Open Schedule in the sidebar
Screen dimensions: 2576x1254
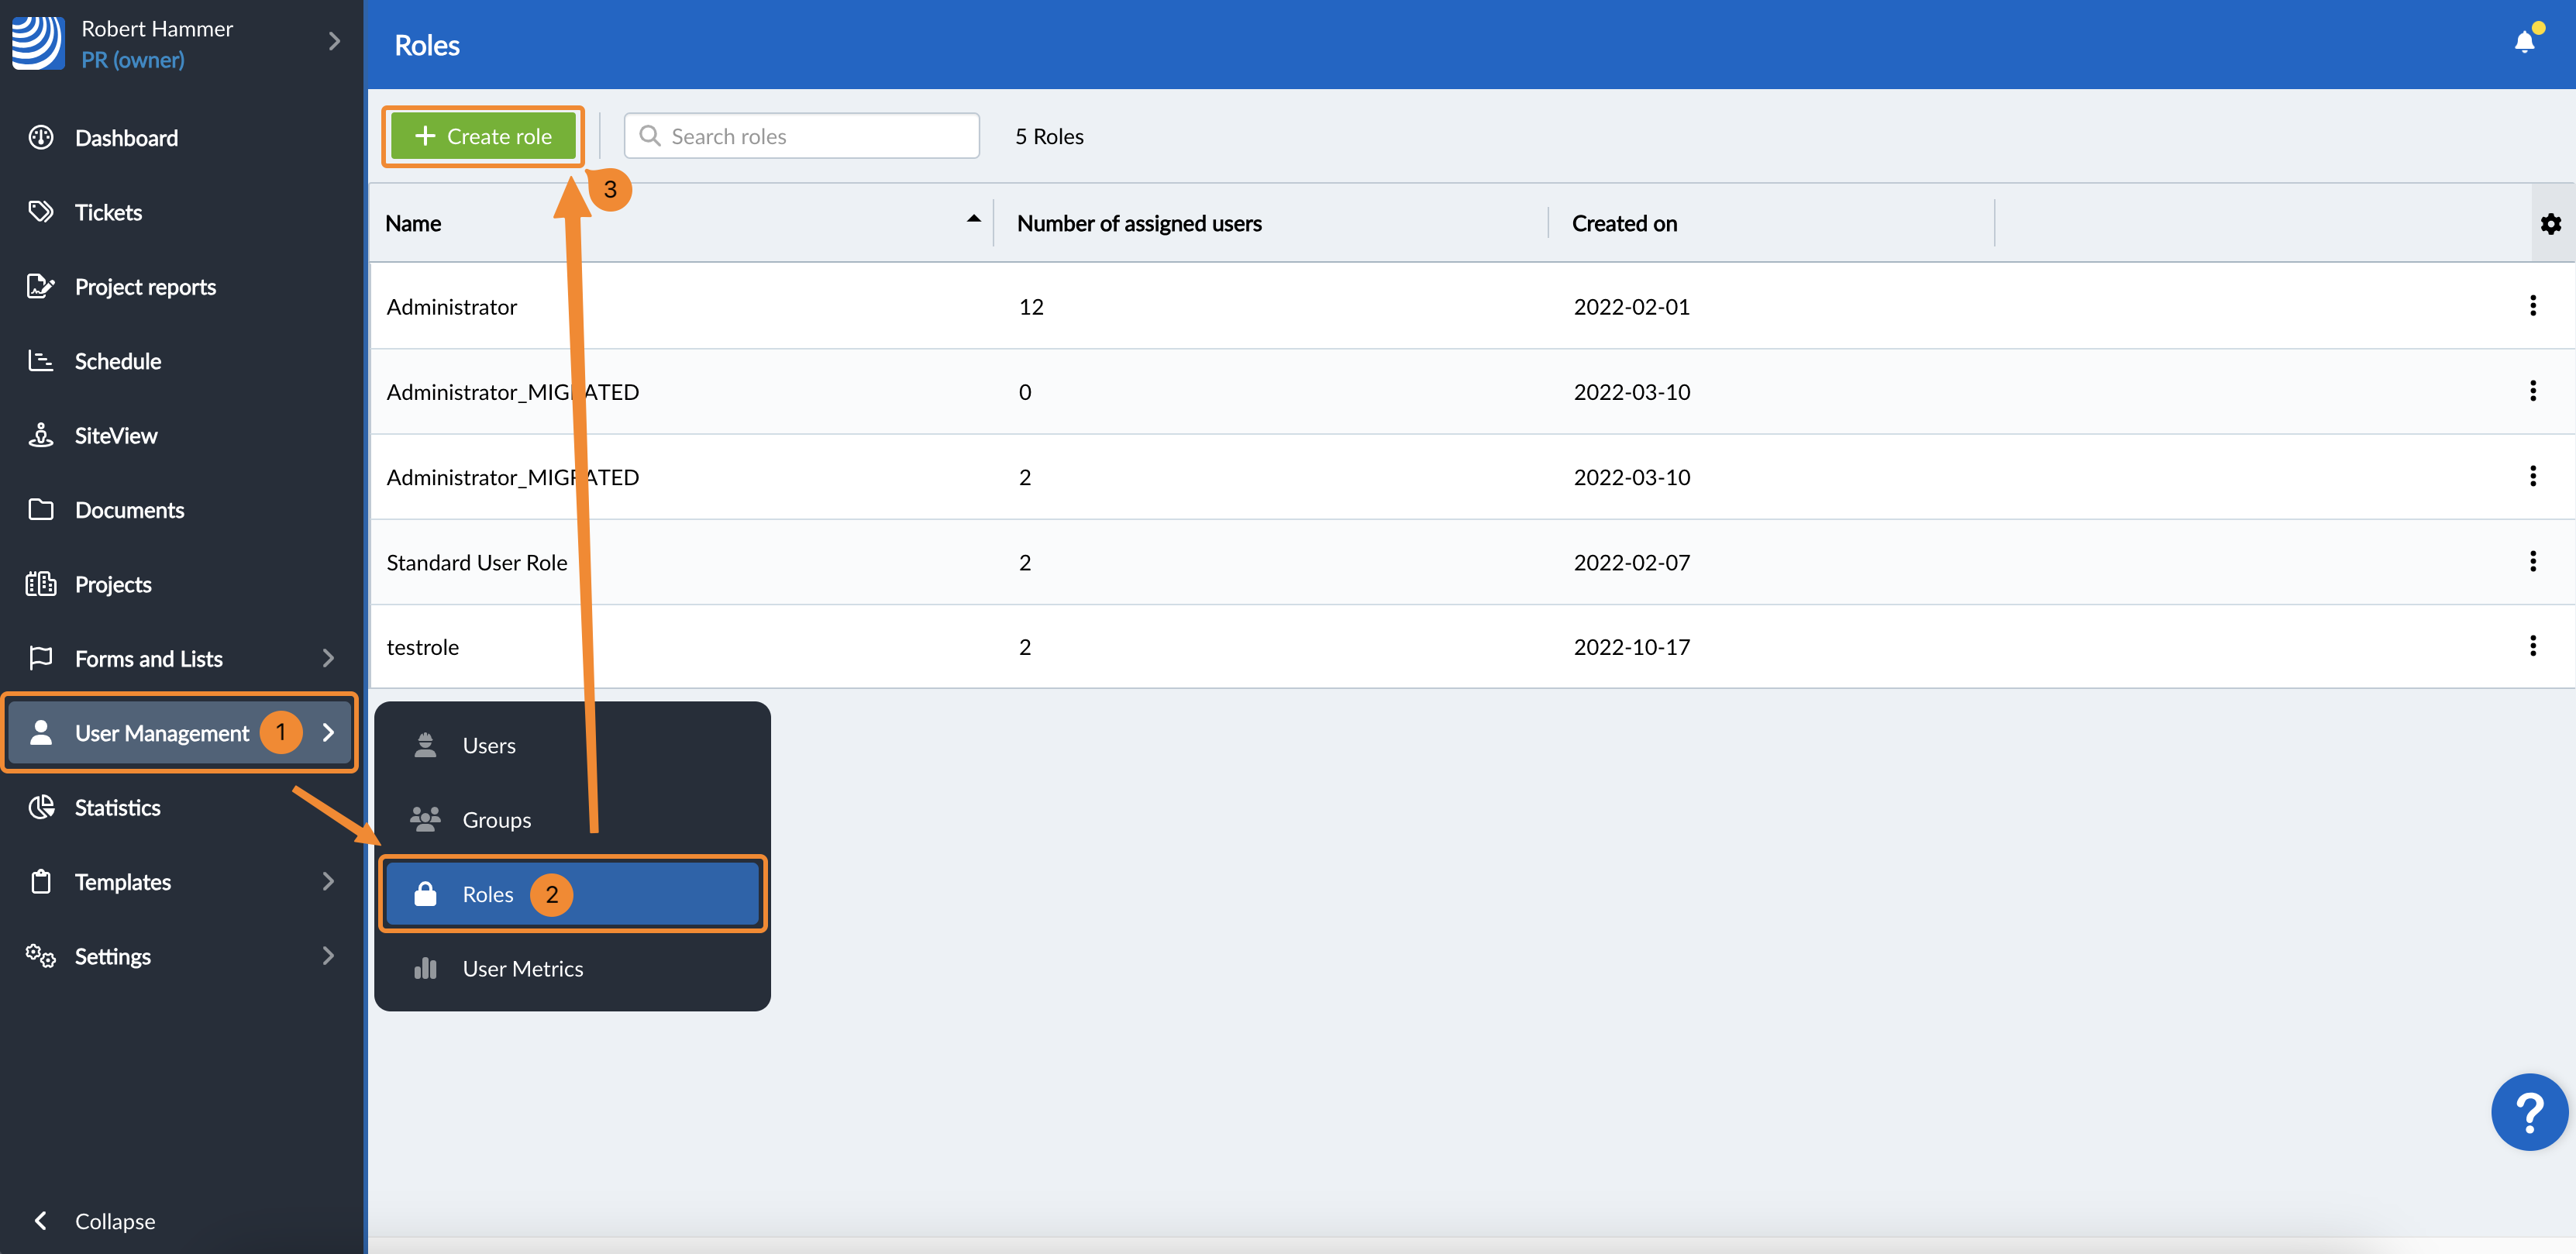[118, 361]
